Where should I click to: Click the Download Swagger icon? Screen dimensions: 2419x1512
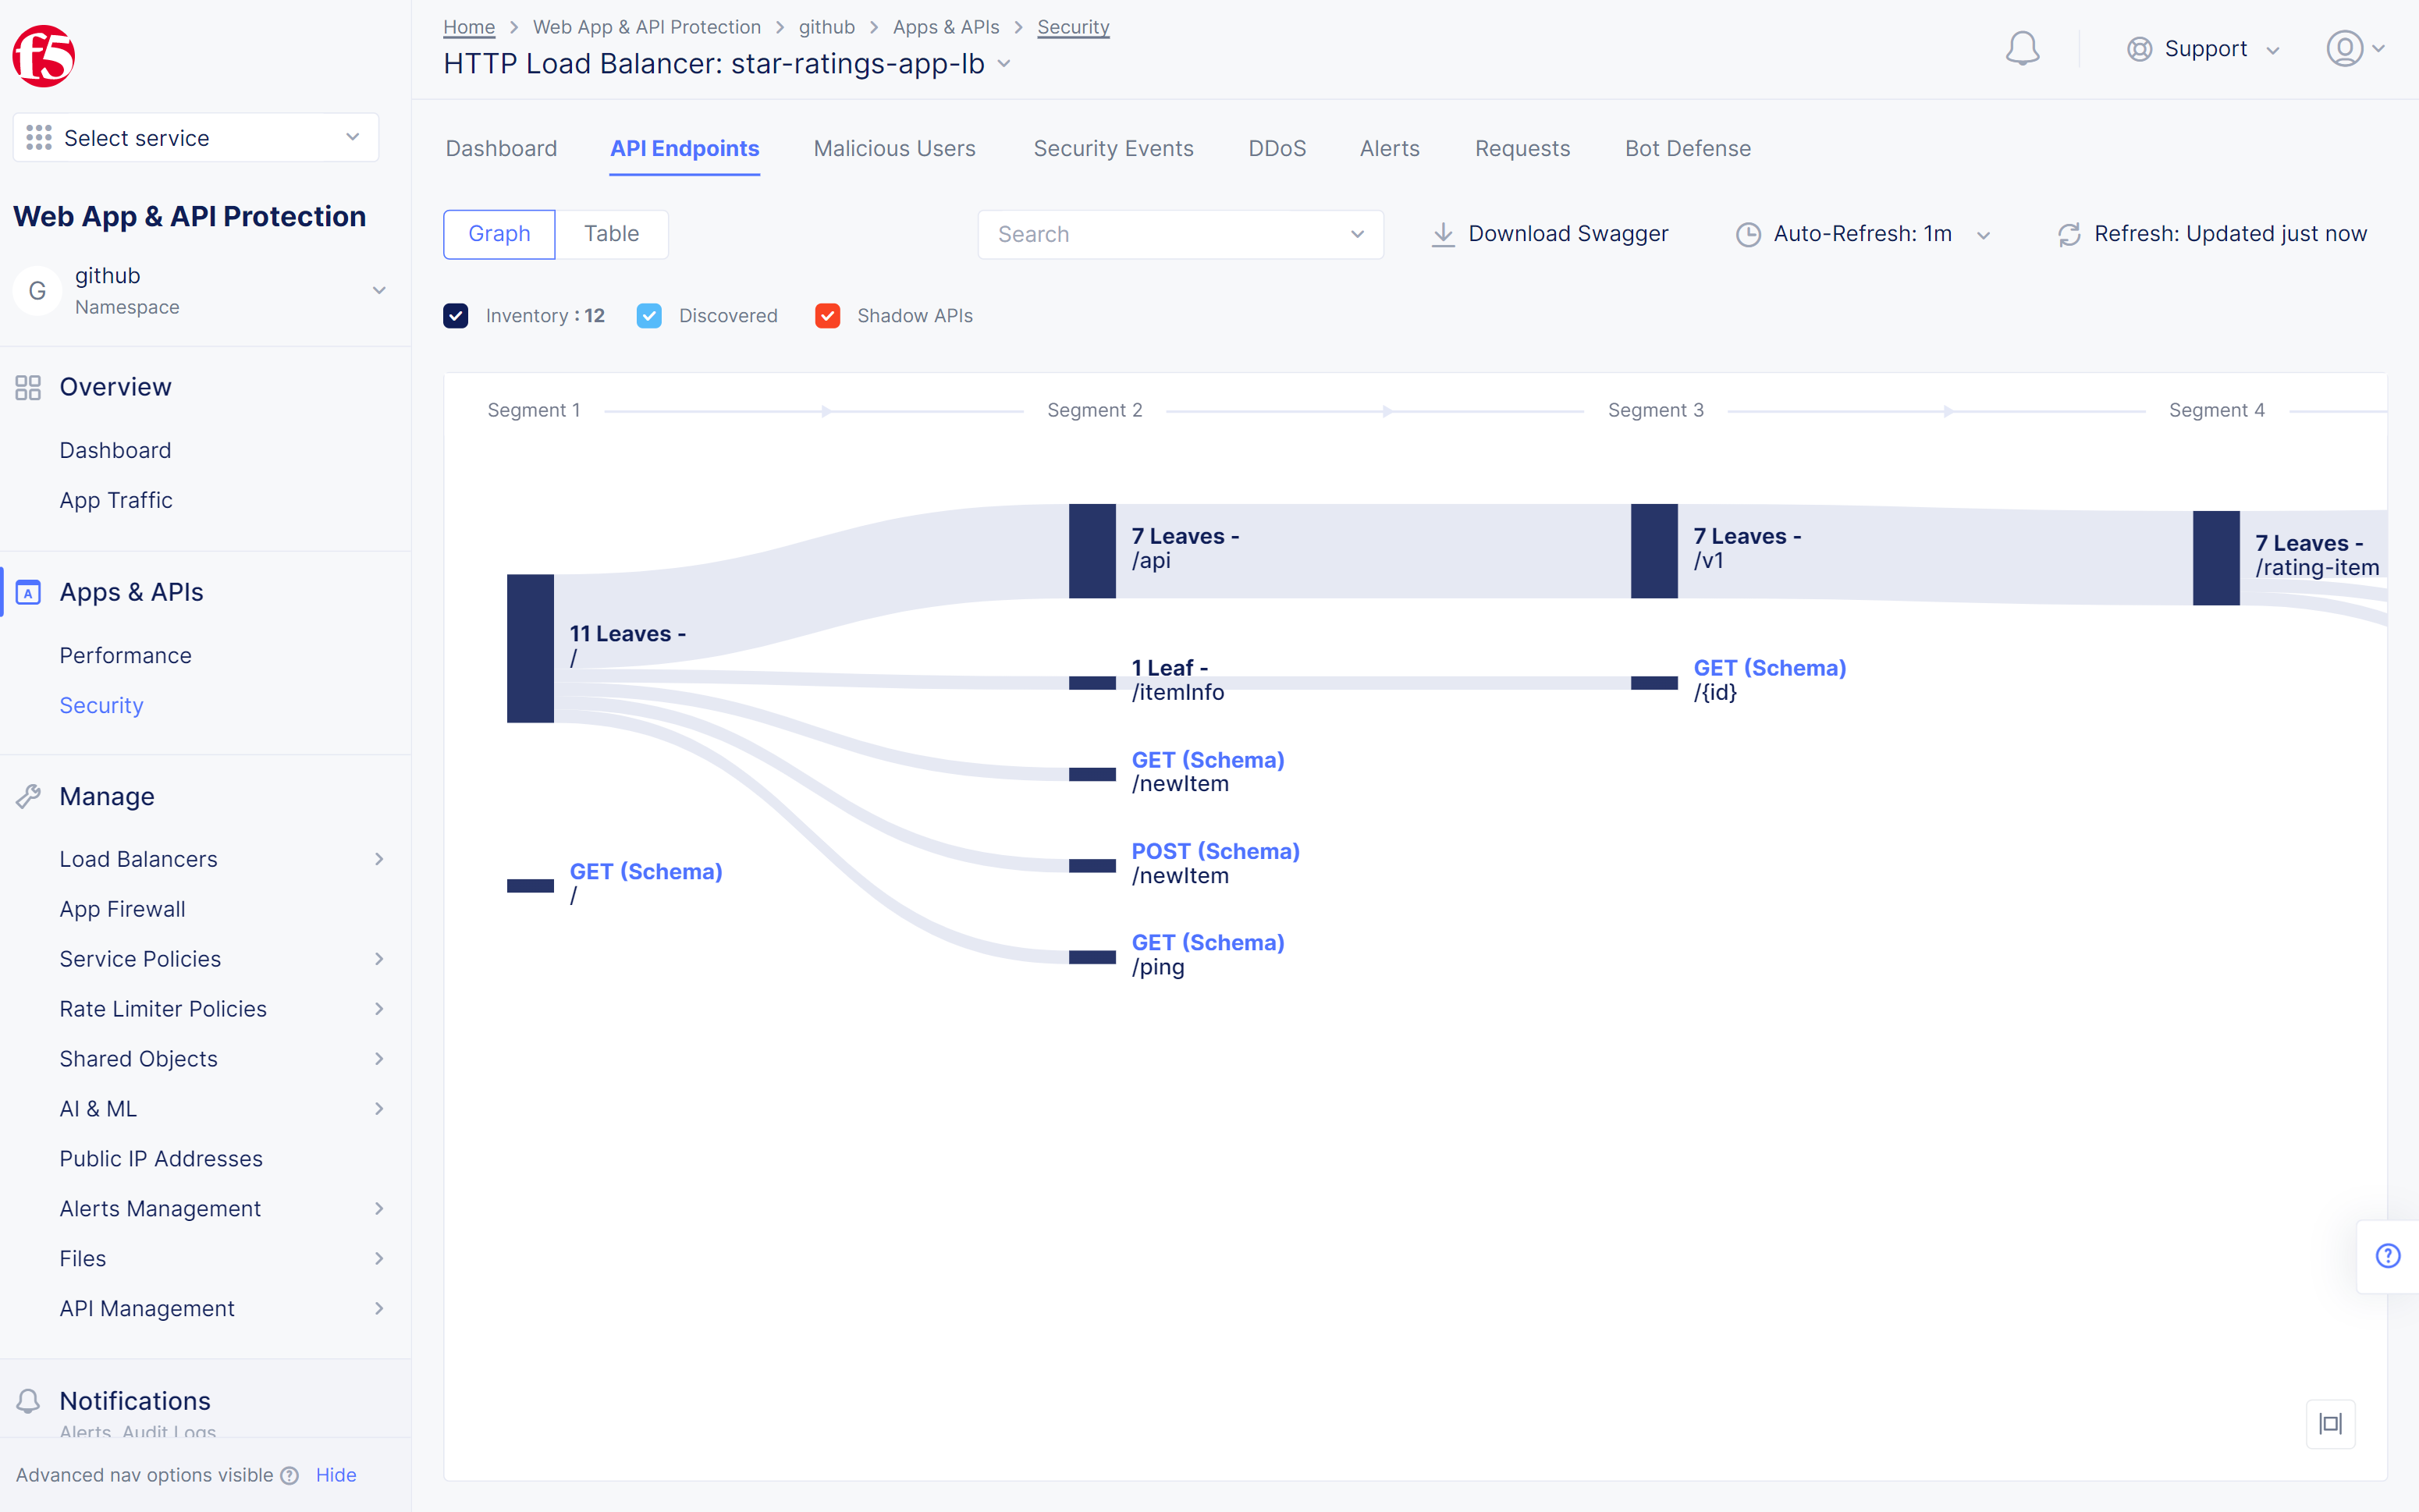(x=1442, y=234)
